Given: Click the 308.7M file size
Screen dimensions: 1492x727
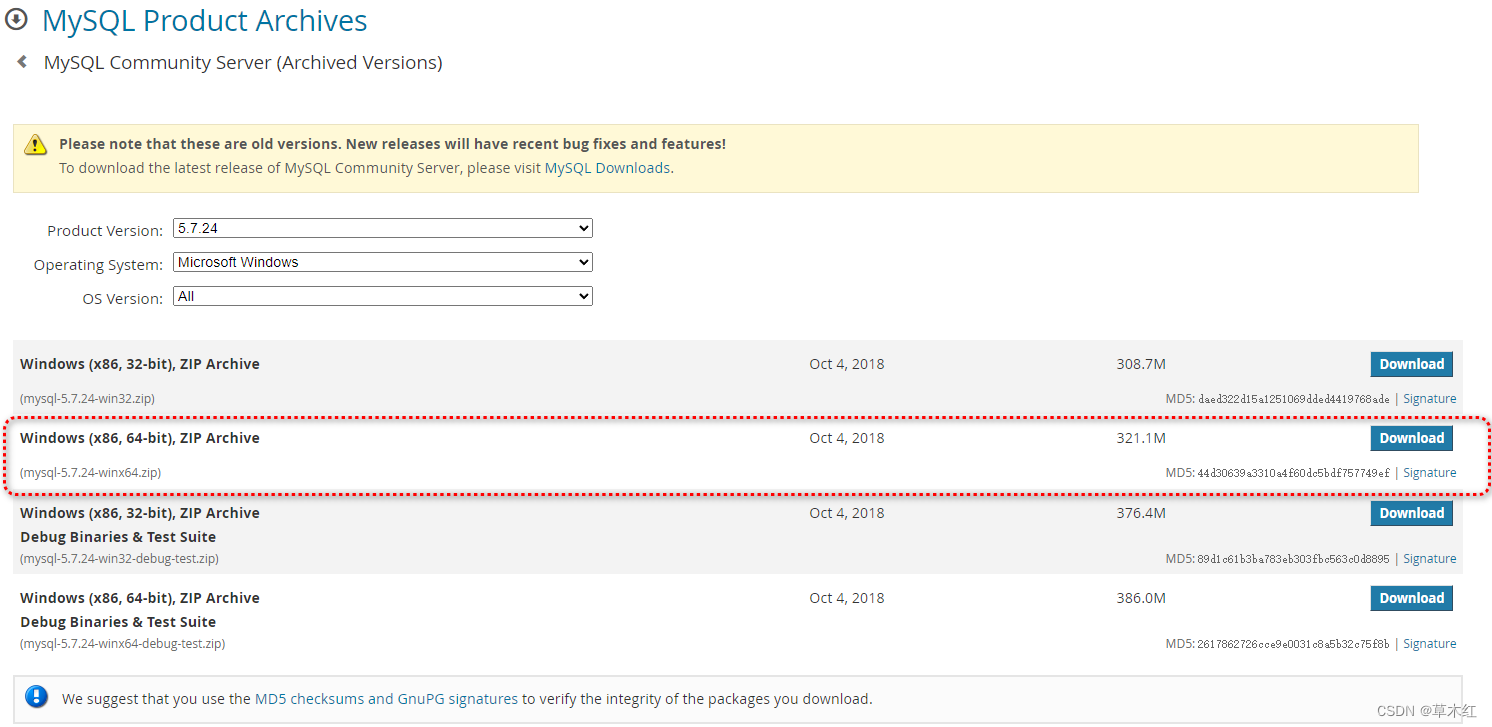Looking at the screenshot, I should click(1141, 364).
